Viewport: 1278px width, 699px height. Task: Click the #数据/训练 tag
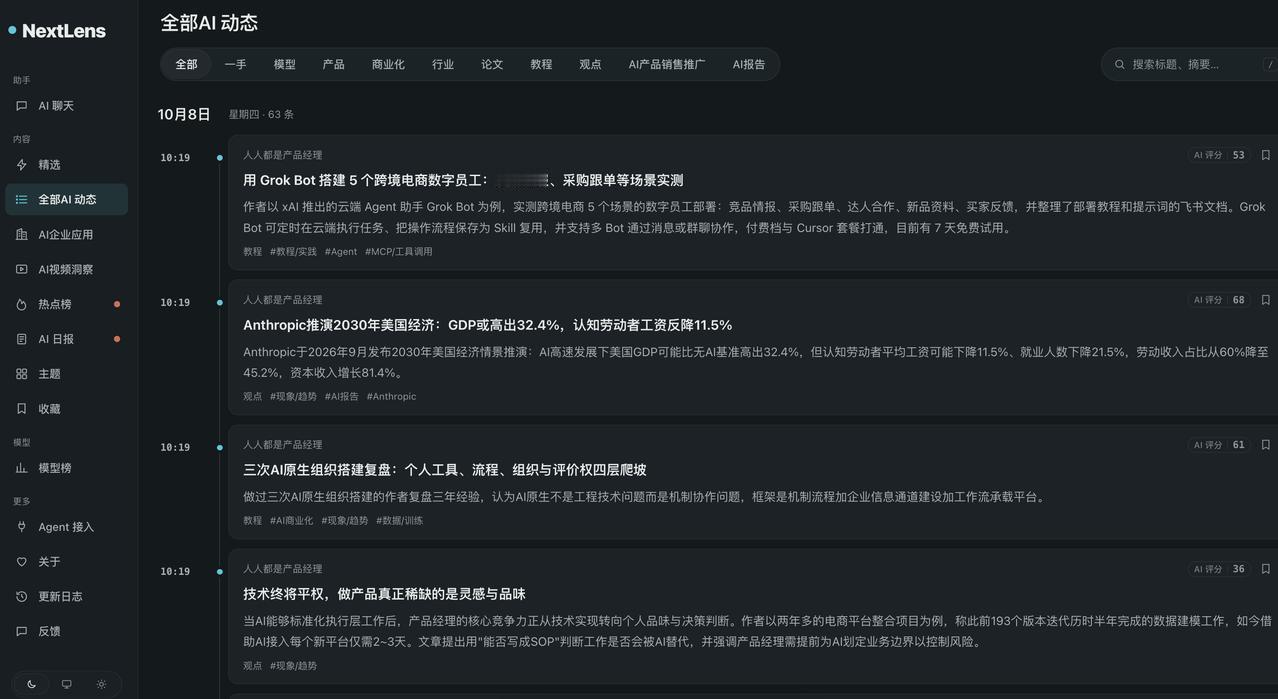point(399,521)
